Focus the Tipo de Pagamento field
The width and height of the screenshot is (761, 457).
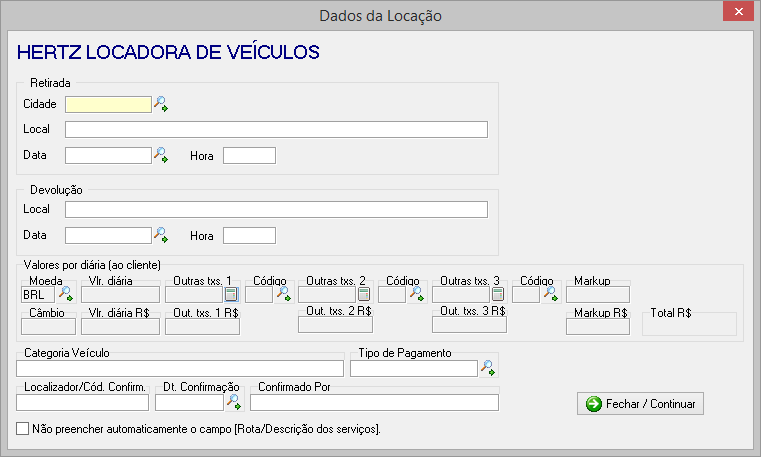click(414, 369)
